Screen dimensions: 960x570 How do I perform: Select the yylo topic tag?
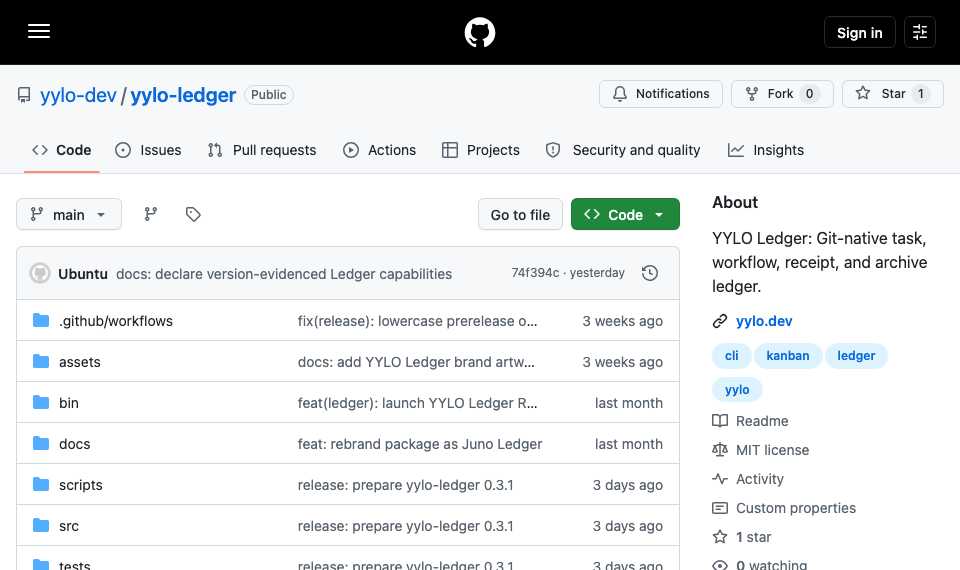pyautogui.click(x=737, y=389)
